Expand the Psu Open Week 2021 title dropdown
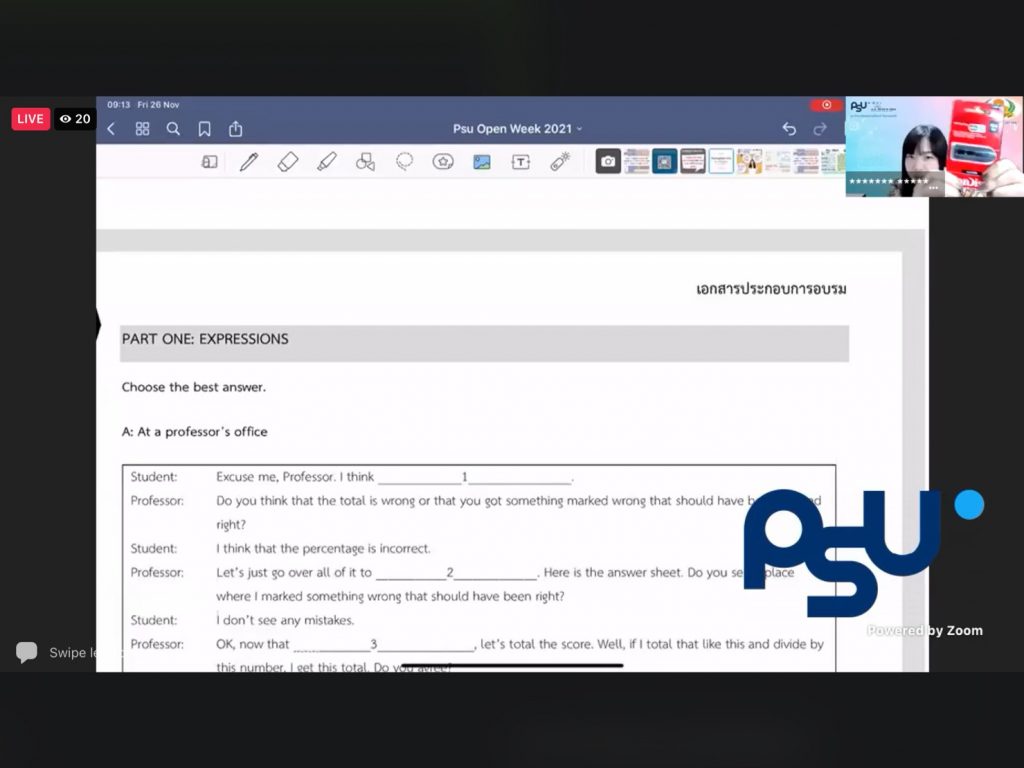 coord(517,129)
